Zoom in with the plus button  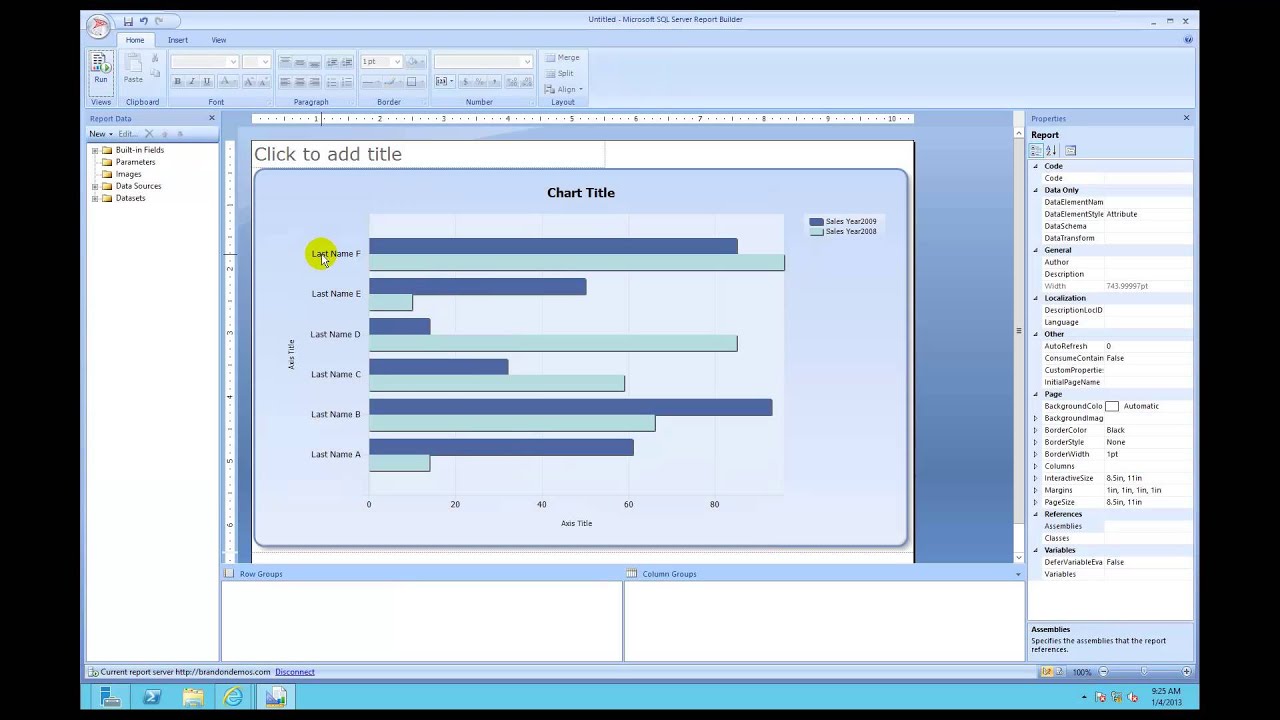click(x=1186, y=672)
